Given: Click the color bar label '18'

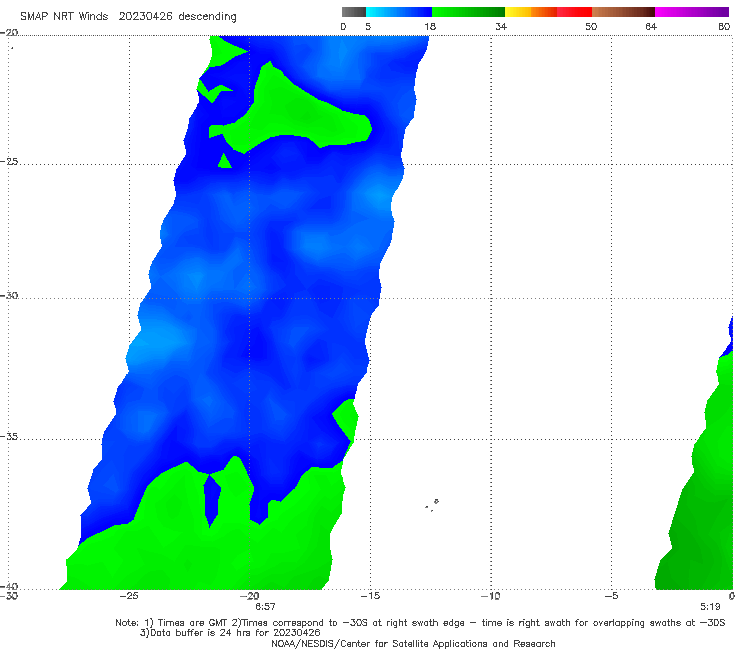Looking at the screenshot, I should tap(430, 26).
